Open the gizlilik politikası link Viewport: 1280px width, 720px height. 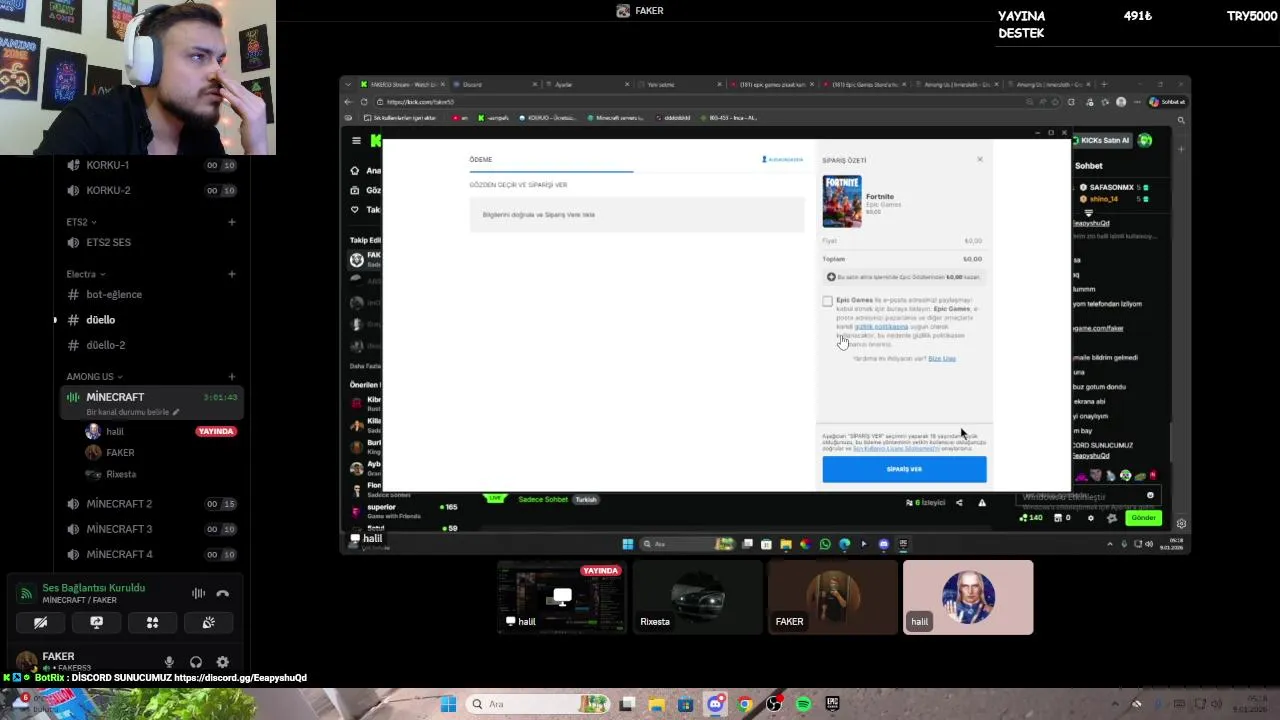[x=881, y=326]
